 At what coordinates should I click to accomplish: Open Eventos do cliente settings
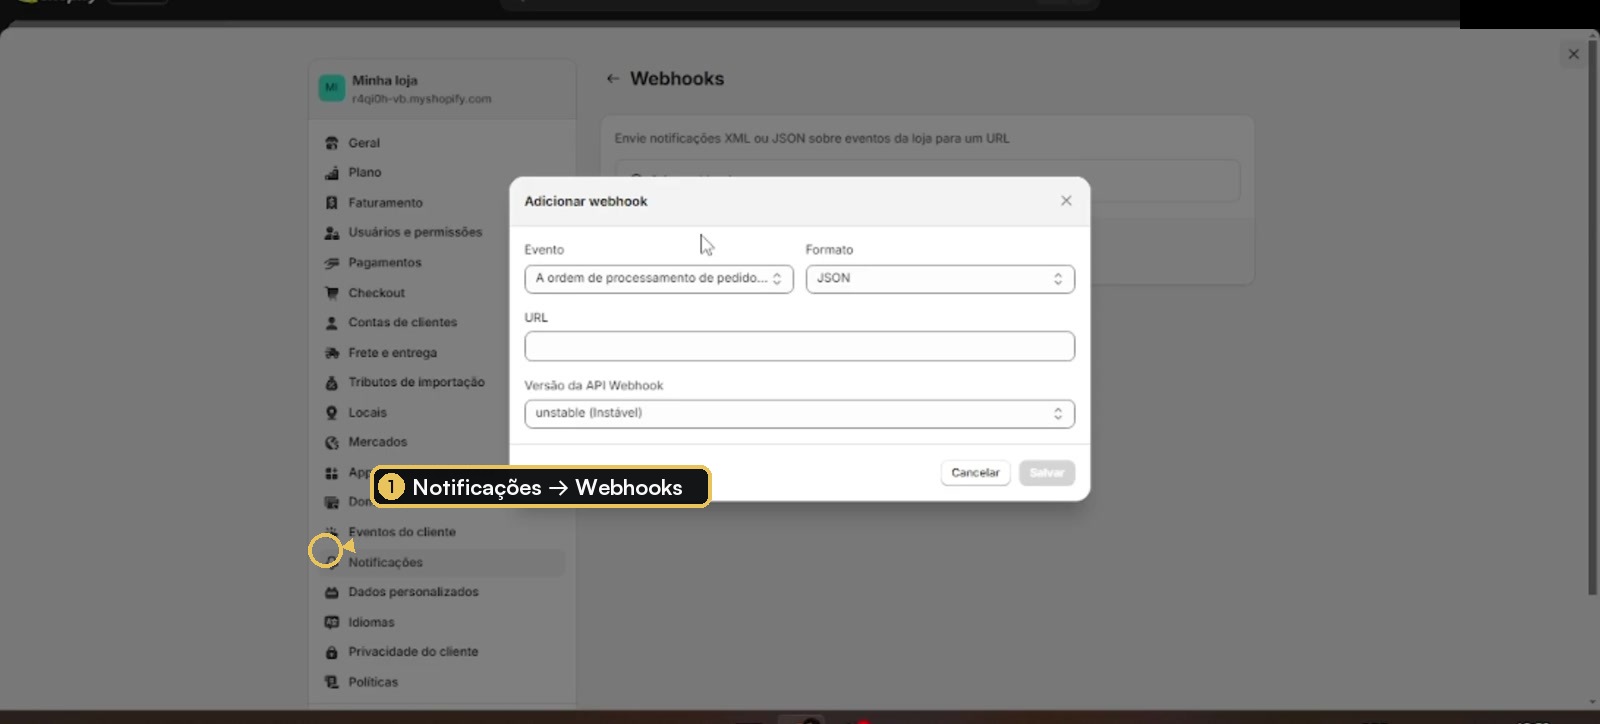[x=402, y=532]
